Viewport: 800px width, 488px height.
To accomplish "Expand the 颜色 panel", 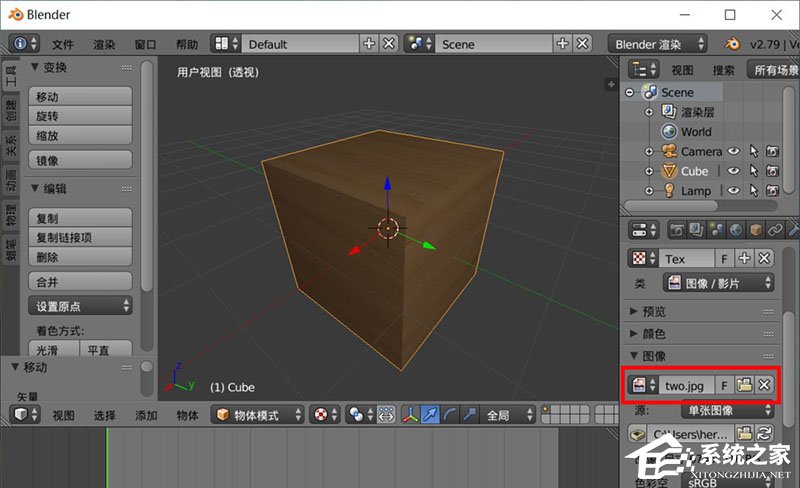I will point(633,333).
